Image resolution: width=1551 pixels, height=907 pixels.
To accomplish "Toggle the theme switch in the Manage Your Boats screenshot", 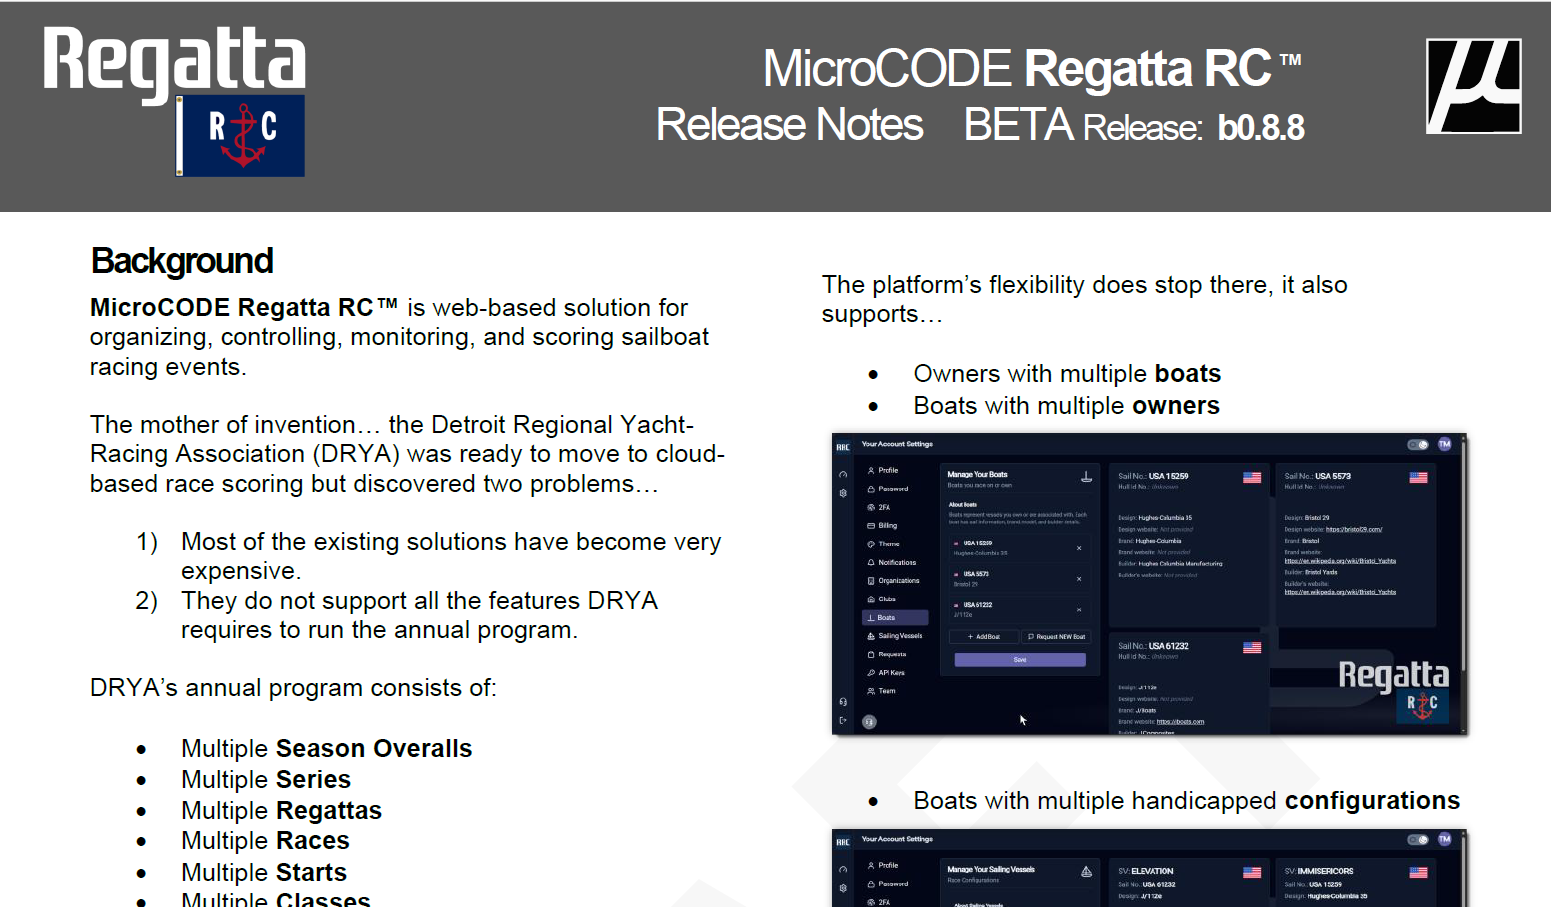I will coord(1417,445).
